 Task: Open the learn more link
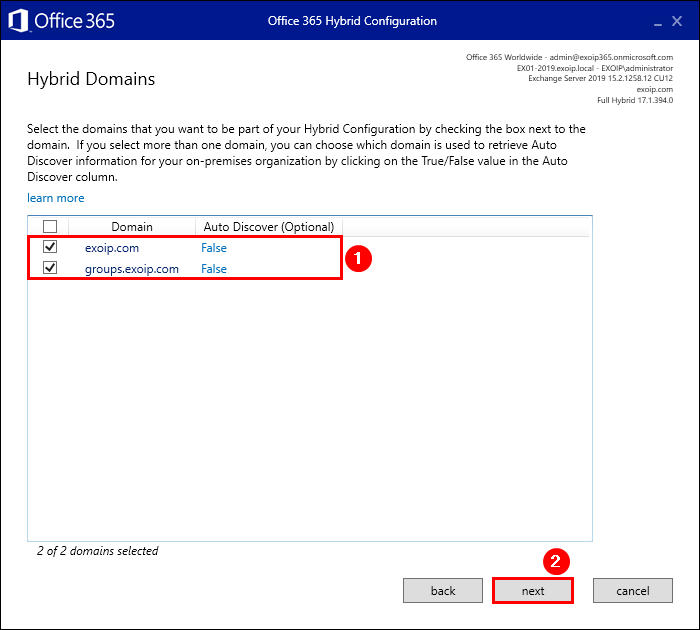click(56, 198)
